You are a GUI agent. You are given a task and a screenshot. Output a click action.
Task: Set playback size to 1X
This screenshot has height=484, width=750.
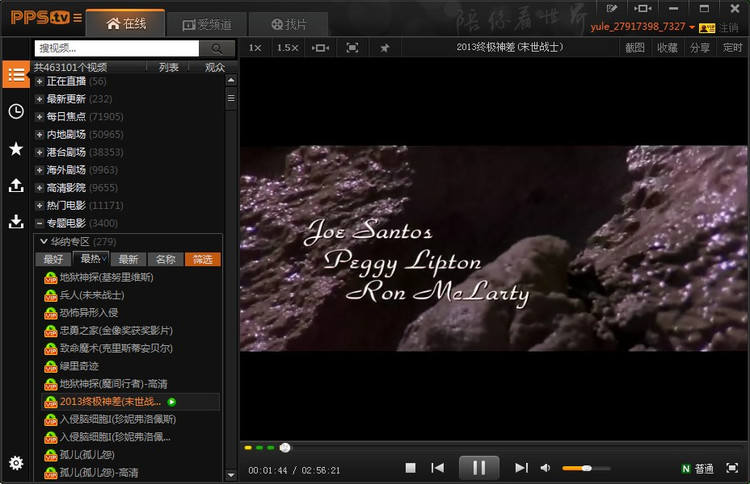click(x=255, y=48)
